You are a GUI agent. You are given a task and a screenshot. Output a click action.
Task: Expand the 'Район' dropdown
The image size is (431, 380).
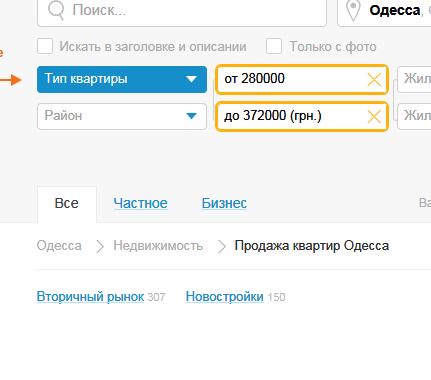coord(122,116)
